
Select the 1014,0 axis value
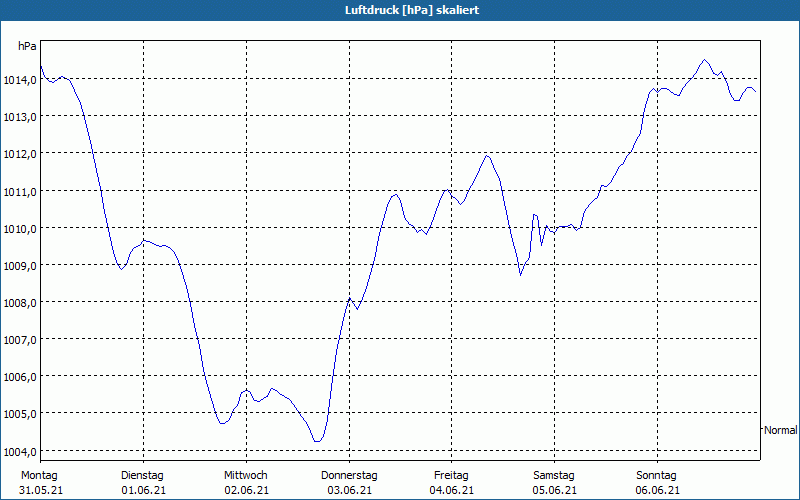(20, 80)
